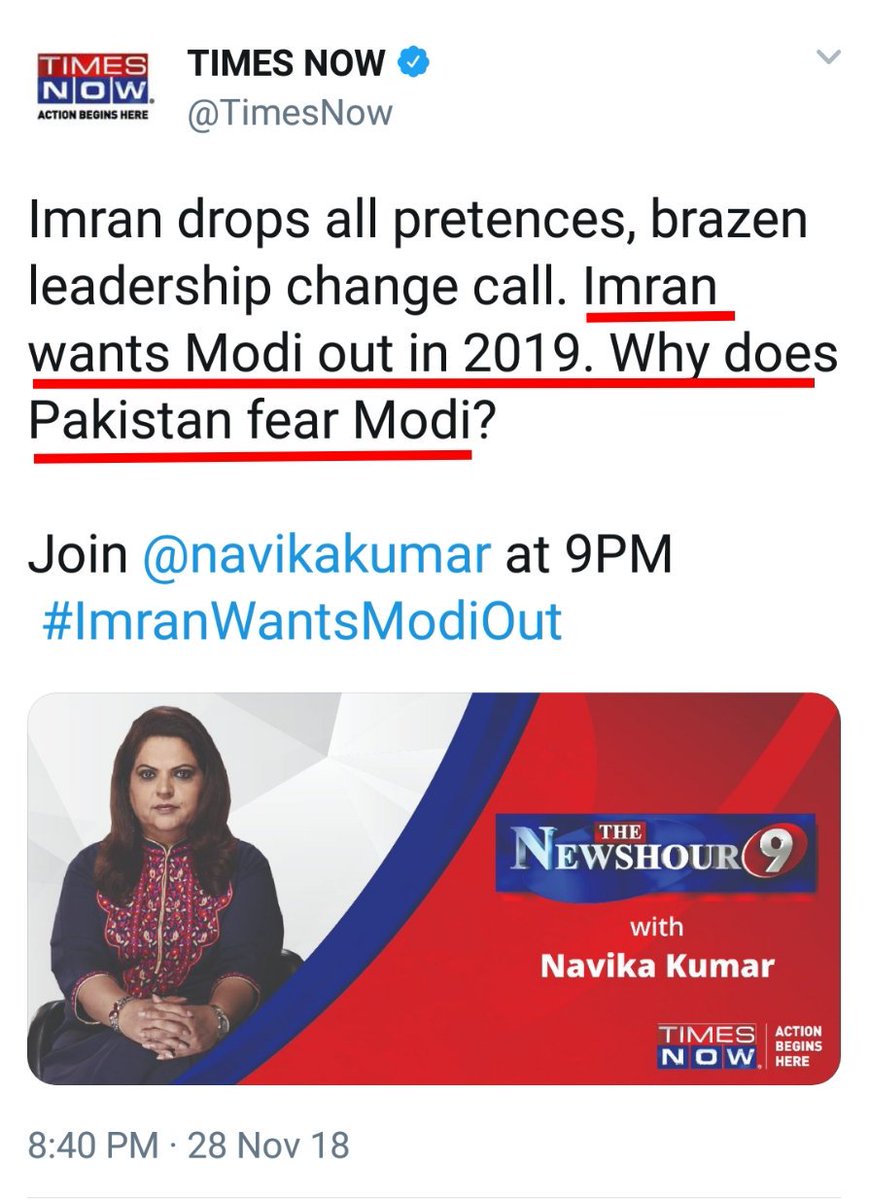Click the underlined 'Pakistan fear Modi' text
The width and height of the screenshot is (870, 1200).
pyautogui.click(x=248, y=421)
